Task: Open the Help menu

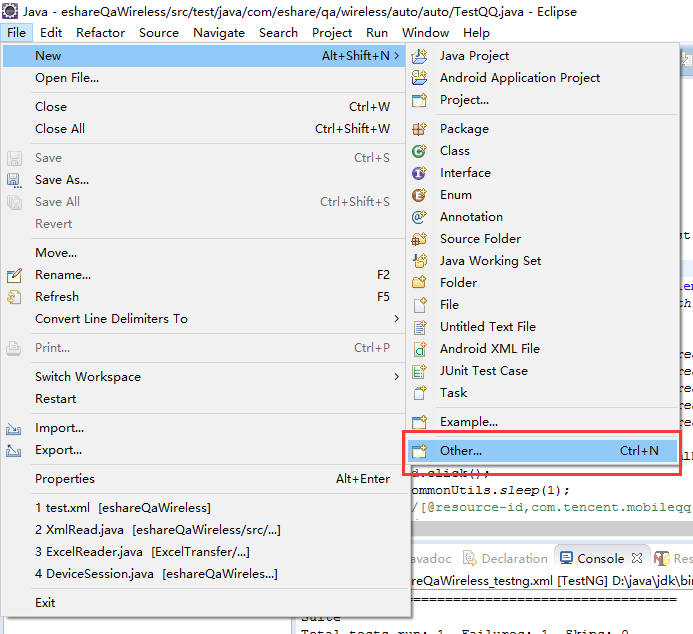Action: tap(476, 33)
